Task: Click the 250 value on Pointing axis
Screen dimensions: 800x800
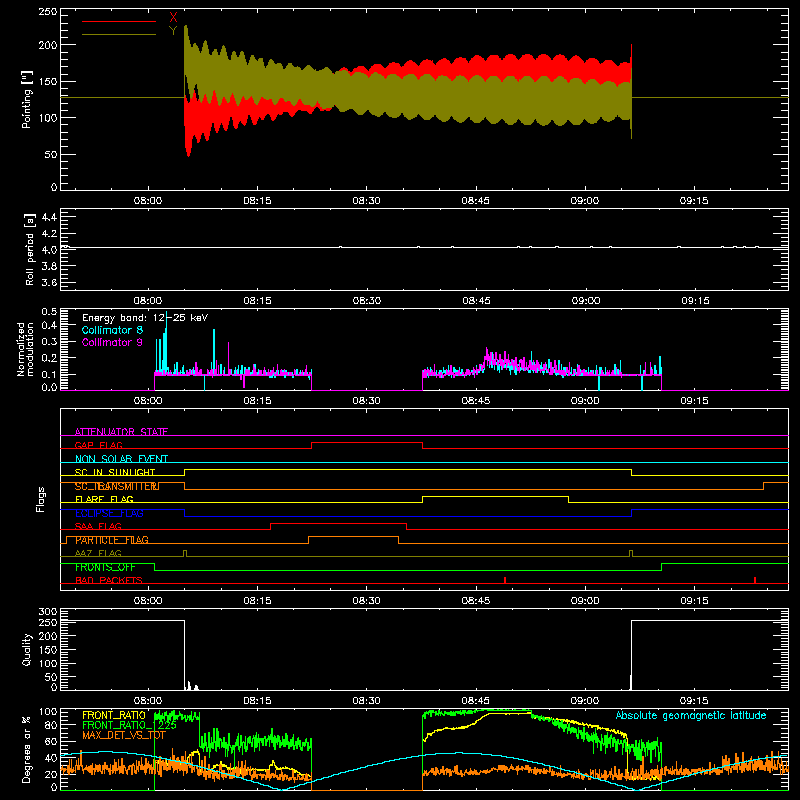Action: (x=47, y=12)
